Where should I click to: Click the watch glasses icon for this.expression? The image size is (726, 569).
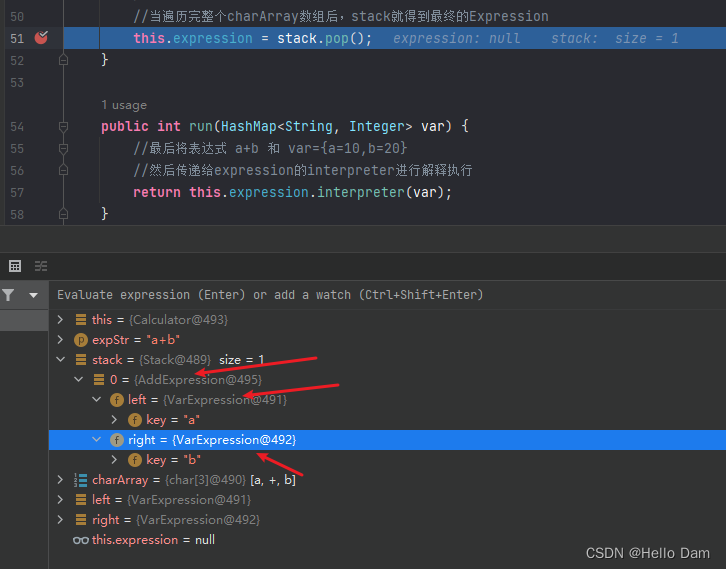point(81,540)
